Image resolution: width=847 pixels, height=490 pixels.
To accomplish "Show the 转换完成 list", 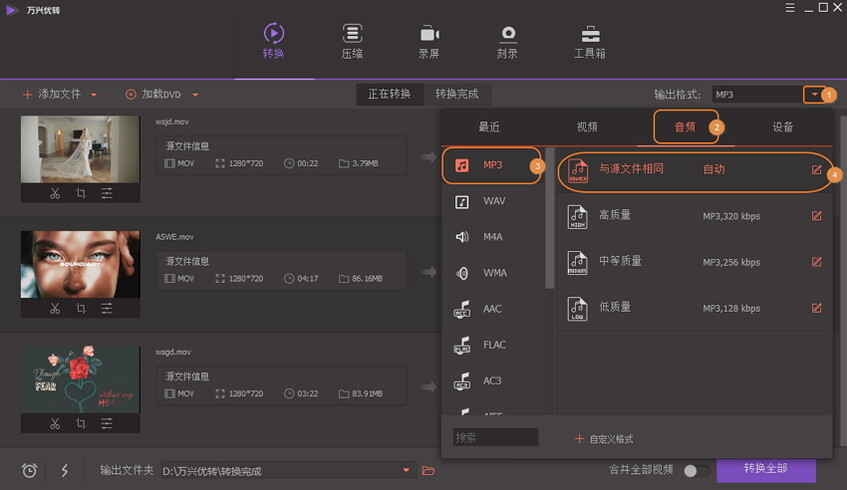I will [457, 94].
